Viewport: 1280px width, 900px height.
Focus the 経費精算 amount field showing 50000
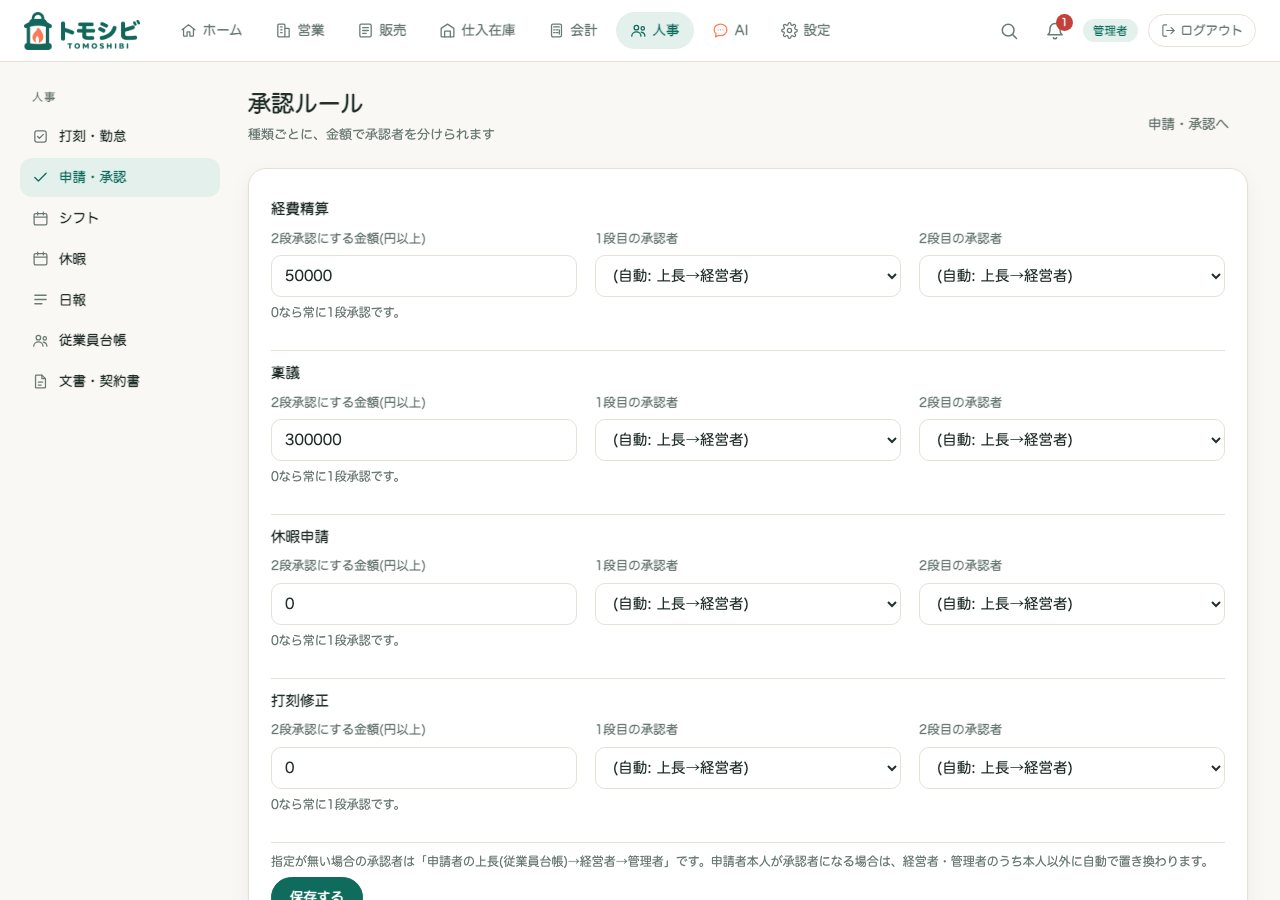coord(424,276)
